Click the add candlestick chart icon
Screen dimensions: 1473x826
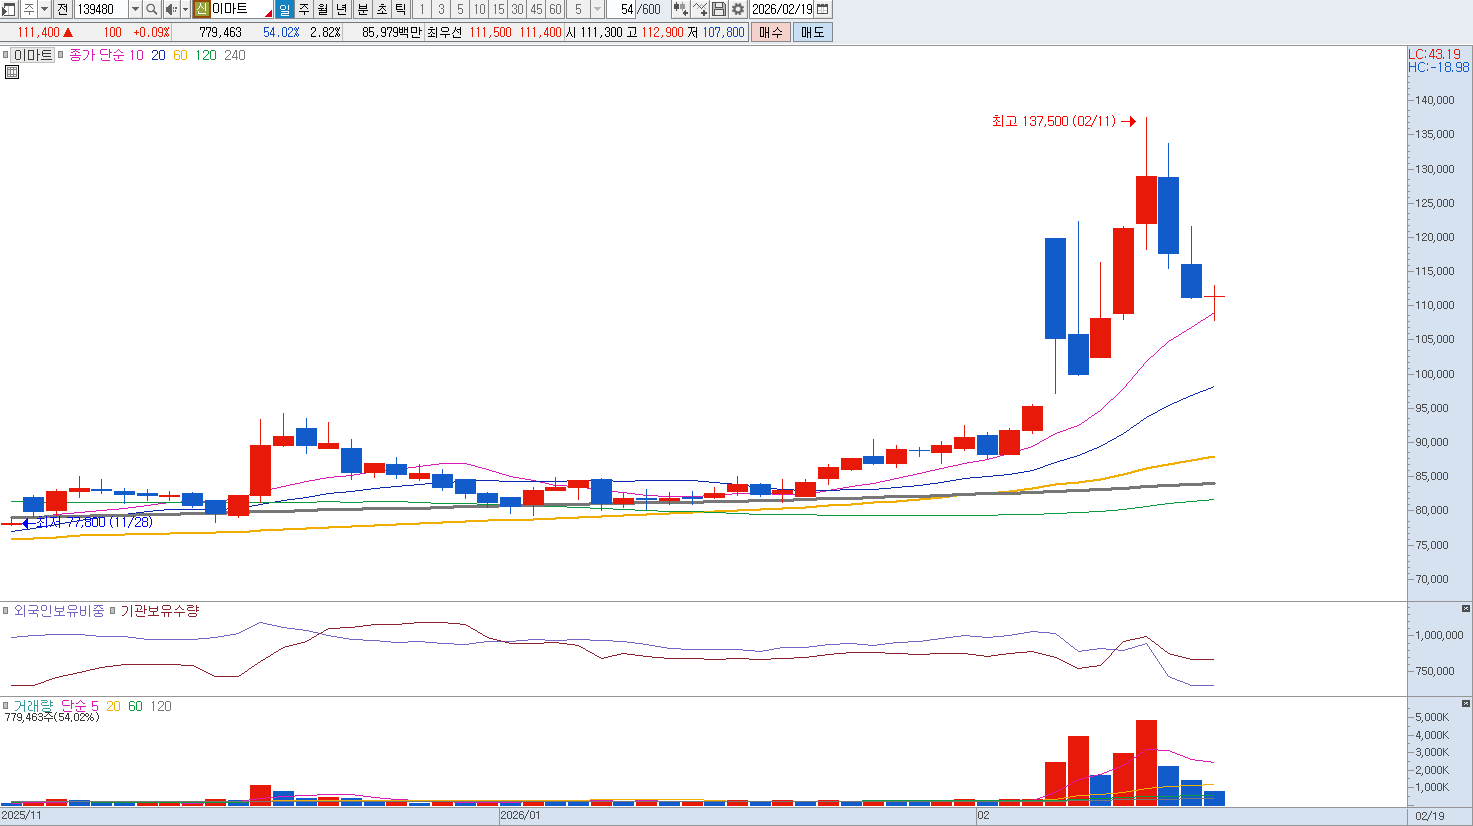[681, 9]
